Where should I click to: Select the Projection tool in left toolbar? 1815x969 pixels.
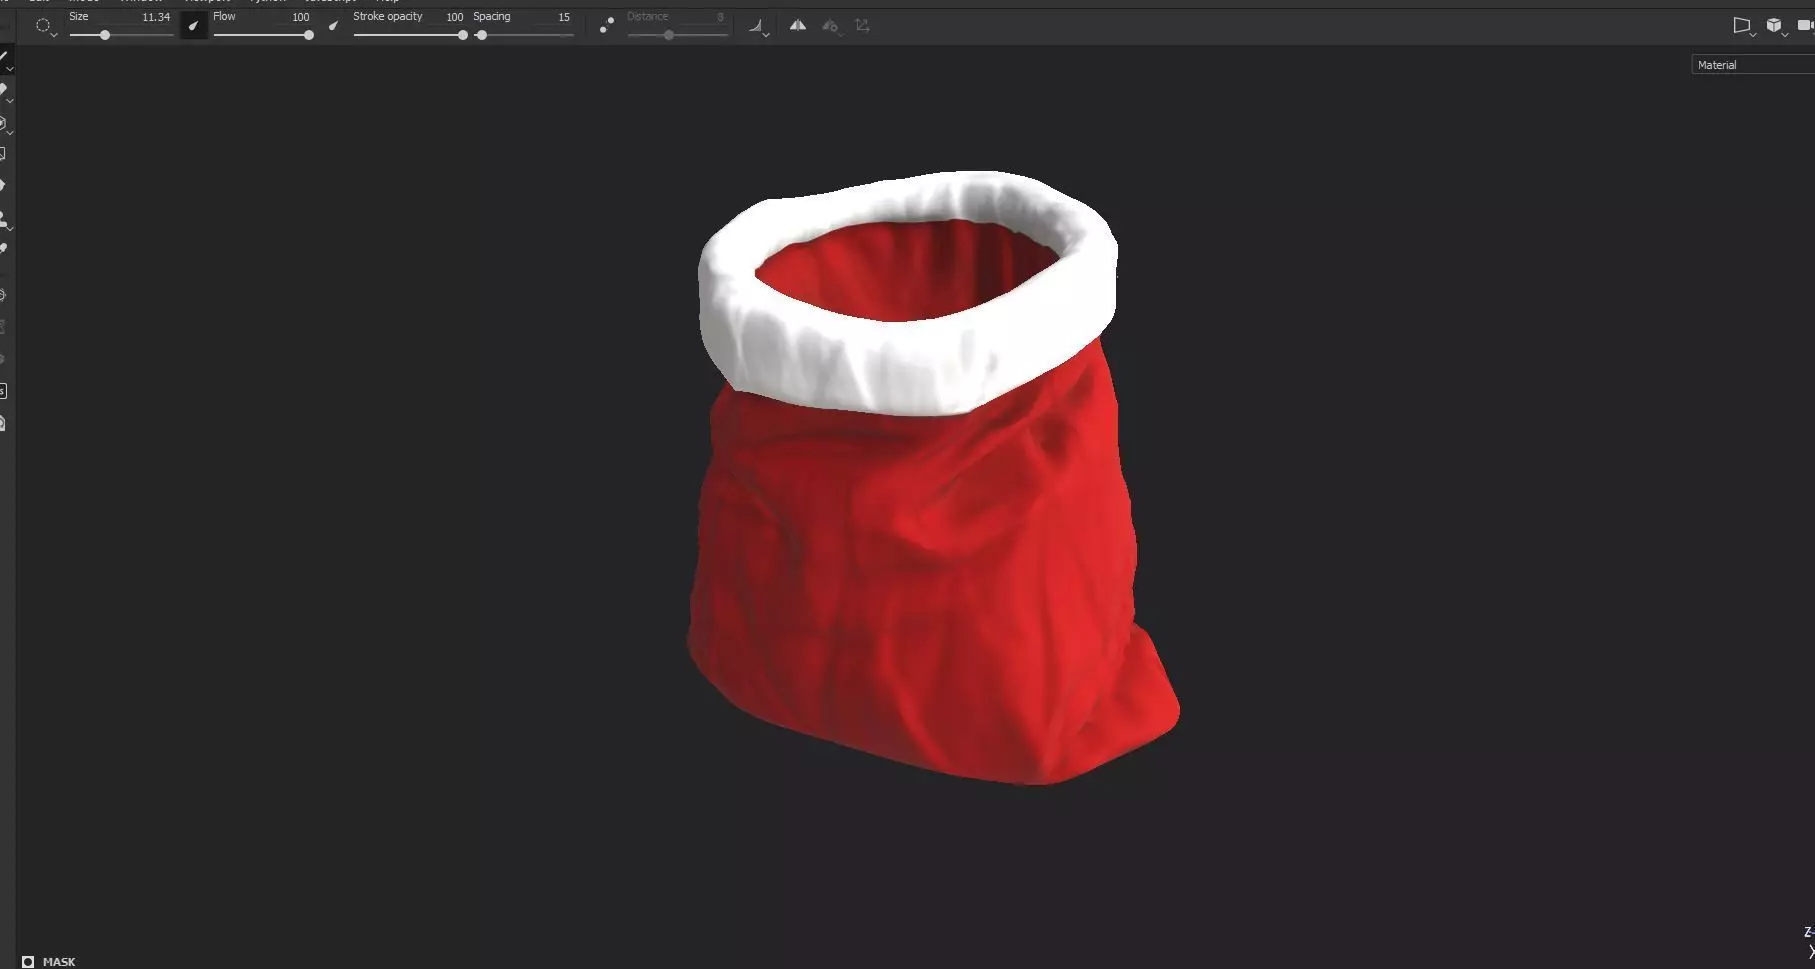coord(4,124)
